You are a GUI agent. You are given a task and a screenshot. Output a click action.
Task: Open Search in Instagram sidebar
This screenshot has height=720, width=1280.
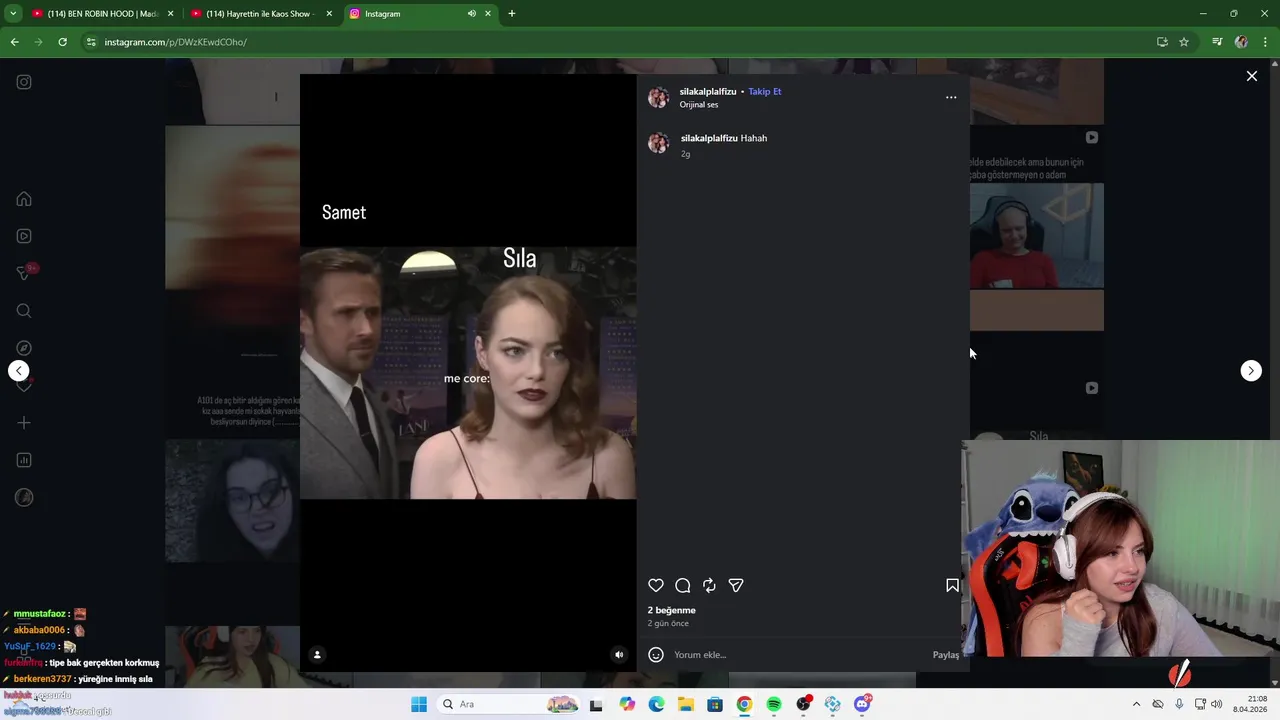tap(24, 311)
